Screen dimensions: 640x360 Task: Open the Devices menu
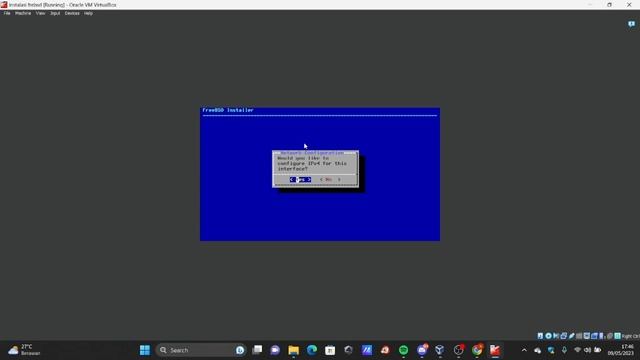(x=72, y=13)
